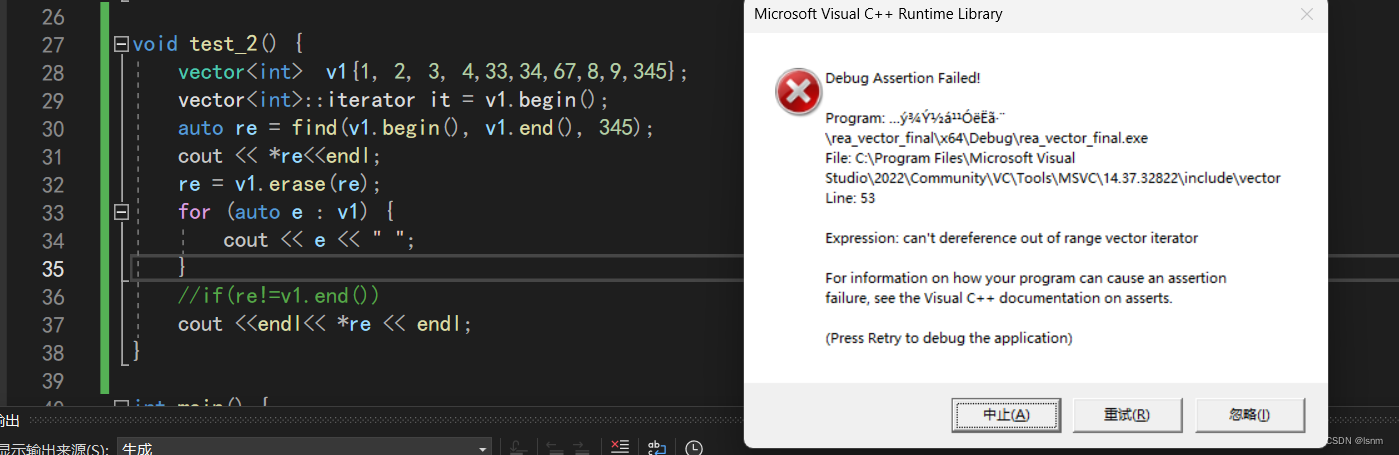
Task: Click the '(Press Retry to debug the application)' text
Action: tap(949, 338)
